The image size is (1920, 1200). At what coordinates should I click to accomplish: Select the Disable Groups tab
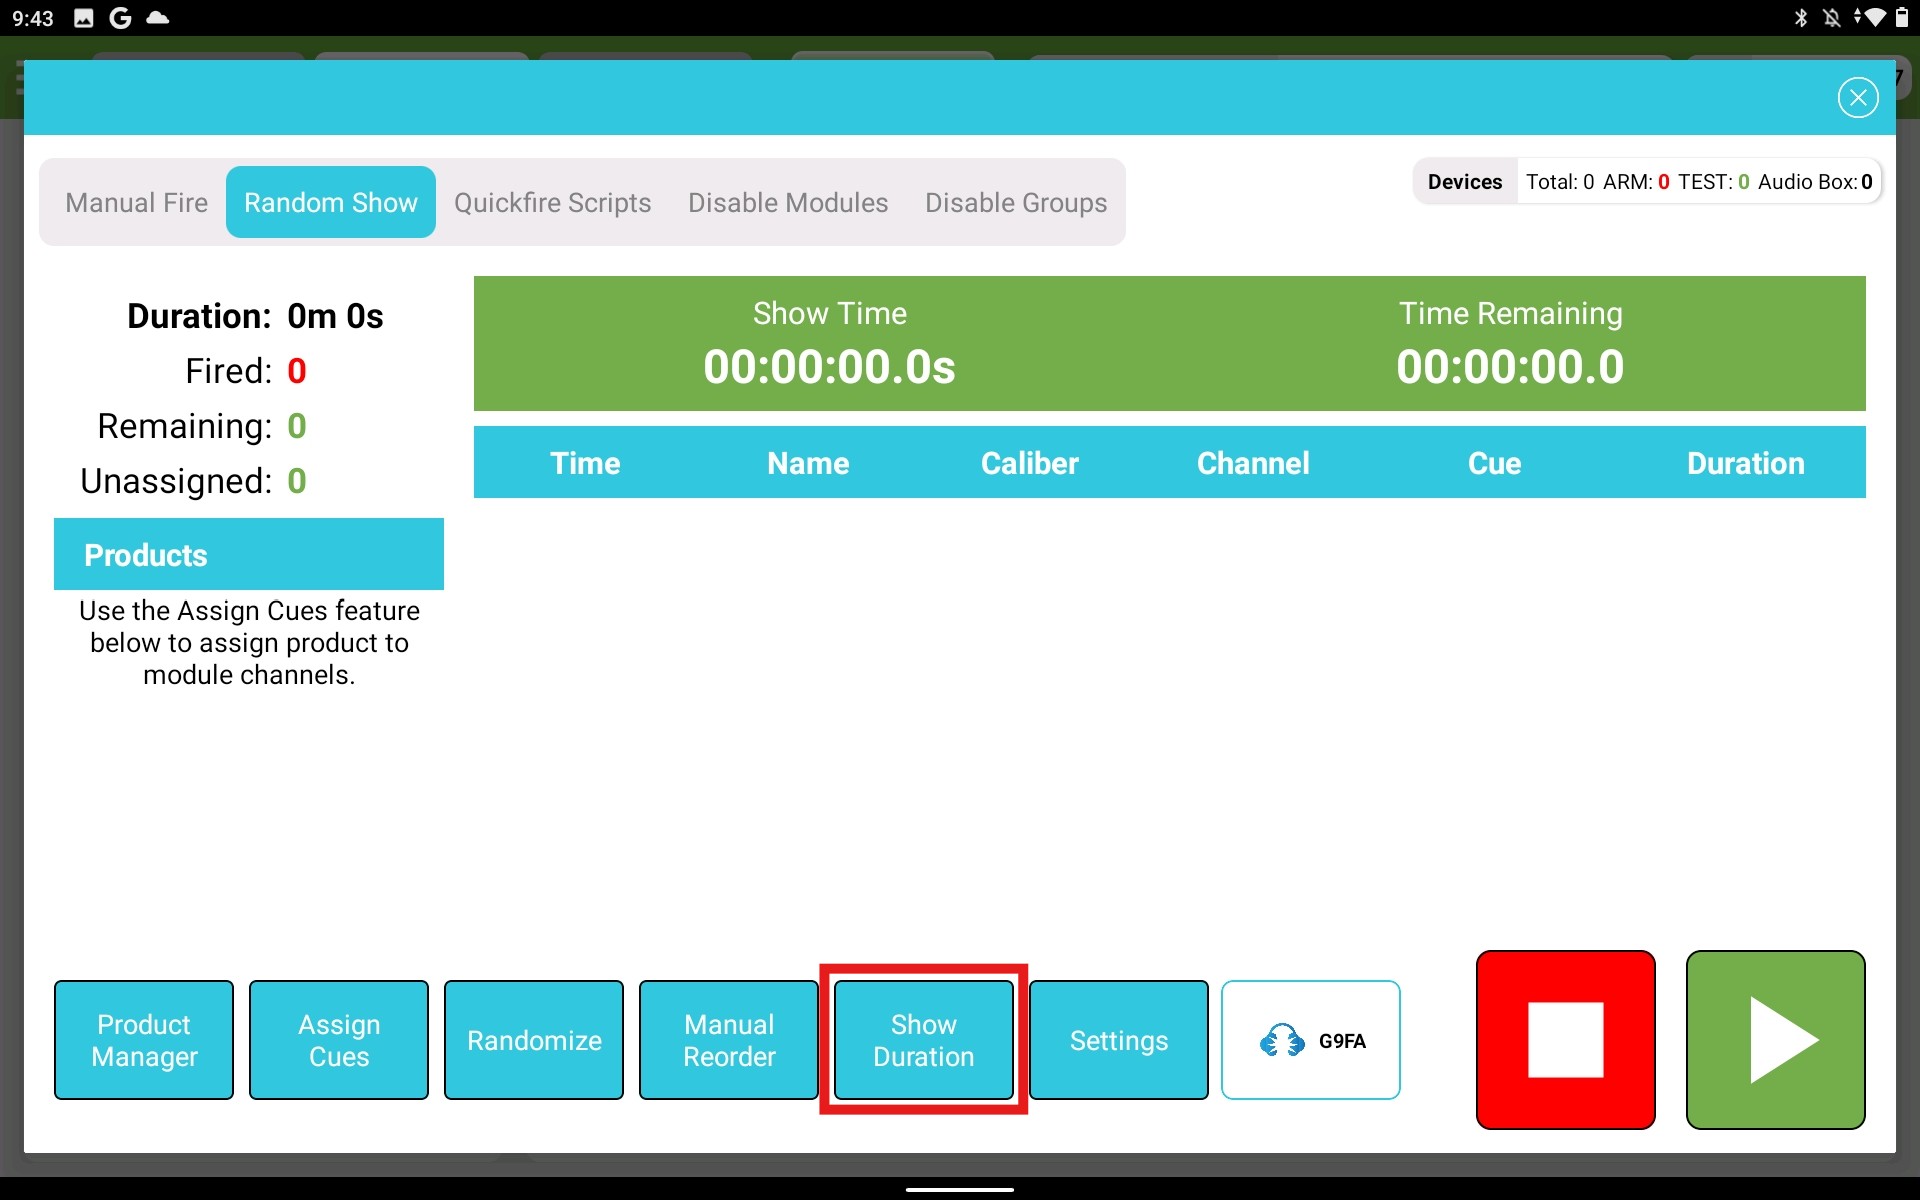coord(1015,202)
